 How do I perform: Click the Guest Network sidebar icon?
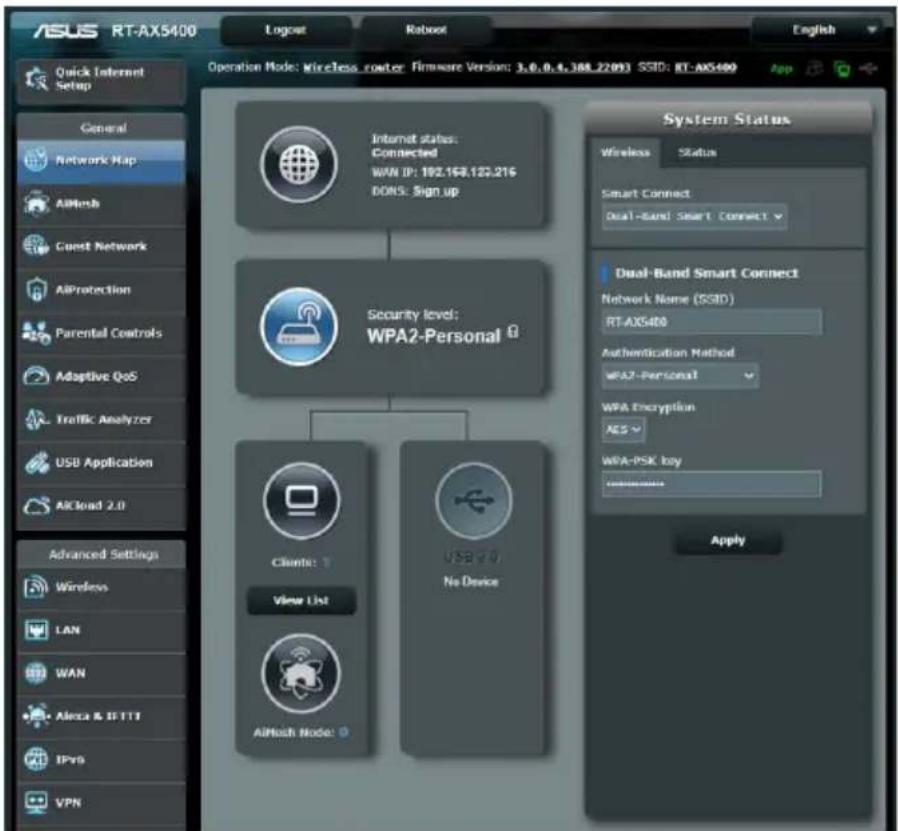(x=36, y=246)
